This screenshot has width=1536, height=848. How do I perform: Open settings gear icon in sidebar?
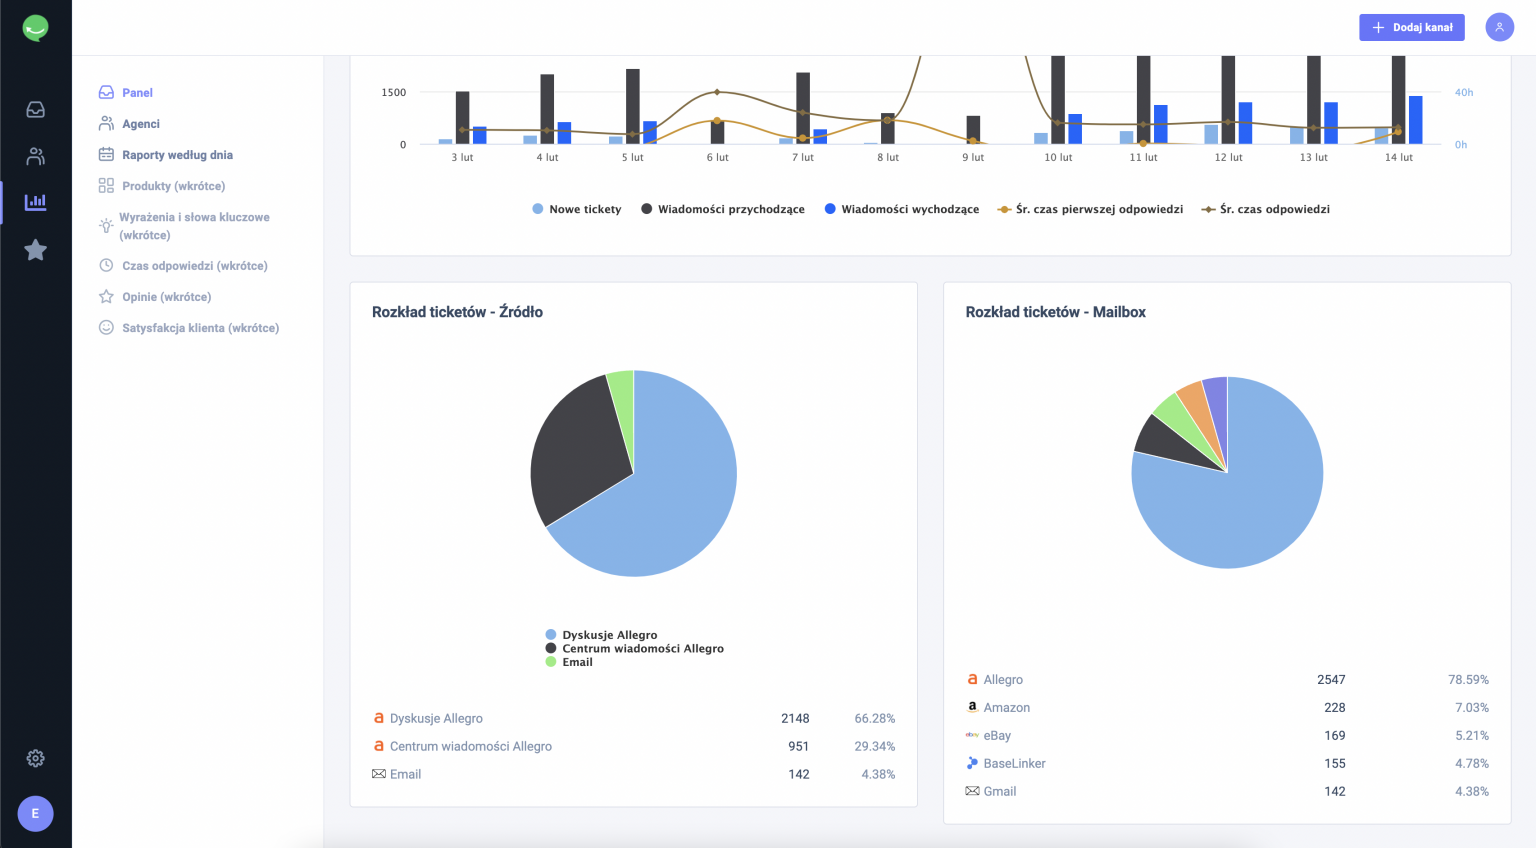35,759
